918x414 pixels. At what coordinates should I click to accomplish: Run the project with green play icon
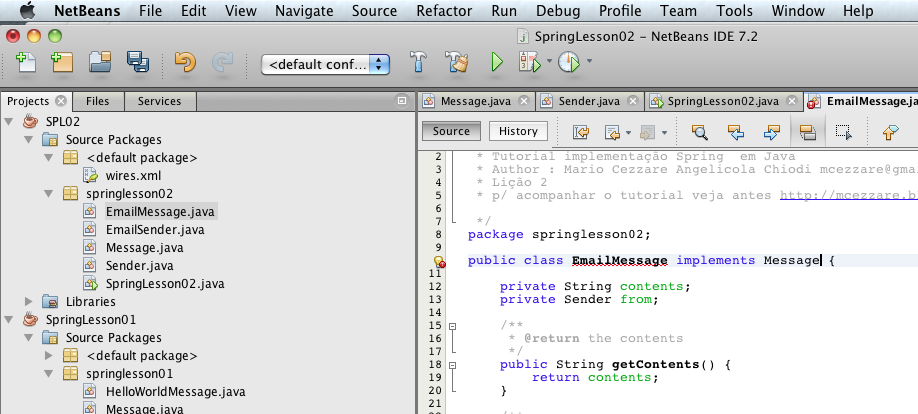[496, 62]
